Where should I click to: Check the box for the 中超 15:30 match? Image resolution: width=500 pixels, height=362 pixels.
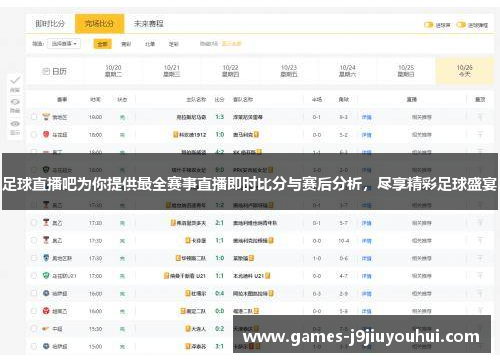tap(34, 329)
